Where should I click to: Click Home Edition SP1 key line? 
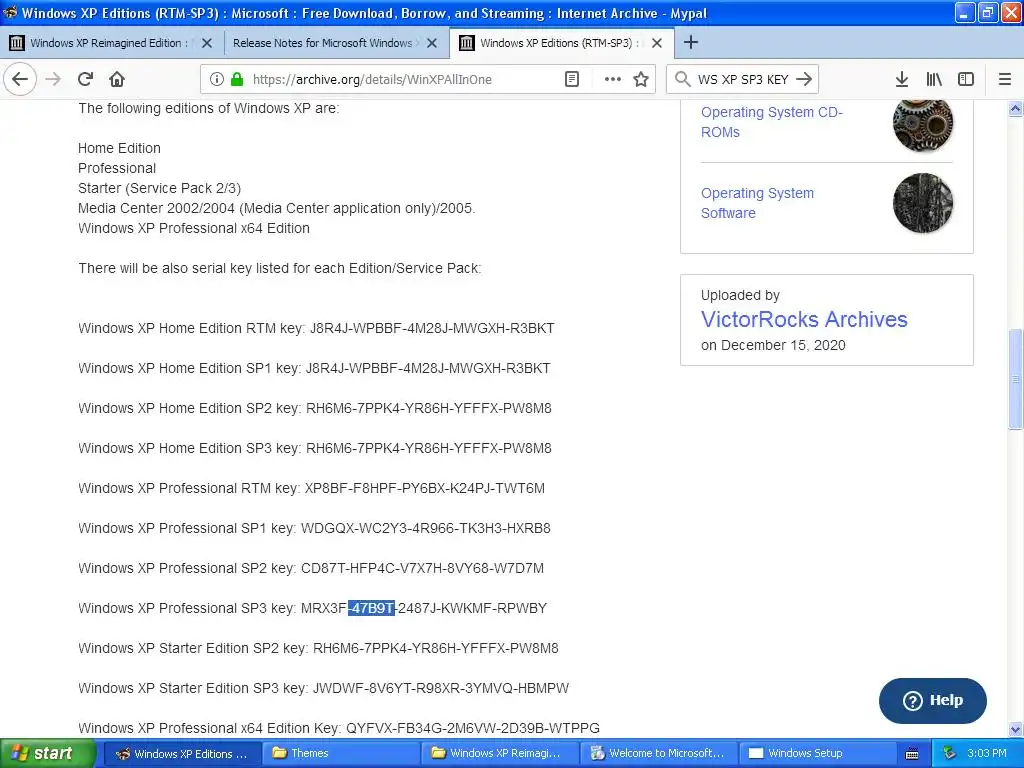point(314,368)
